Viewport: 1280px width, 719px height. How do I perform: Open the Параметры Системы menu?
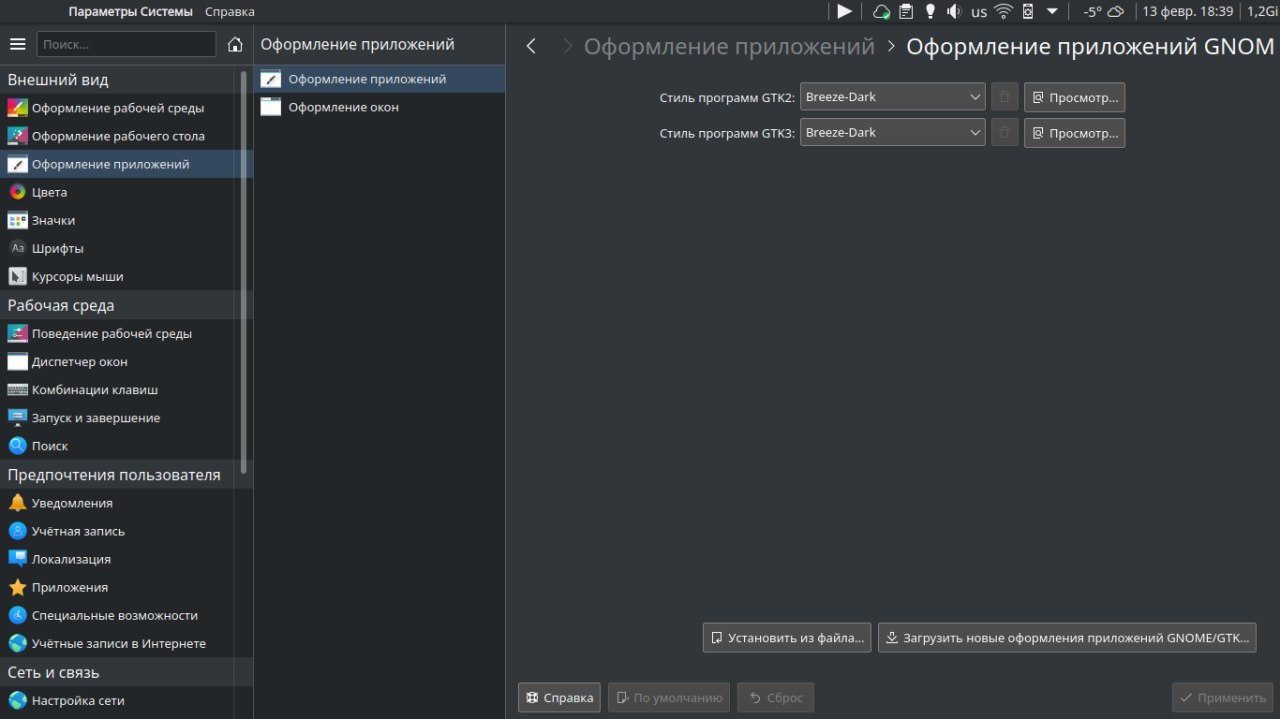[131, 12]
